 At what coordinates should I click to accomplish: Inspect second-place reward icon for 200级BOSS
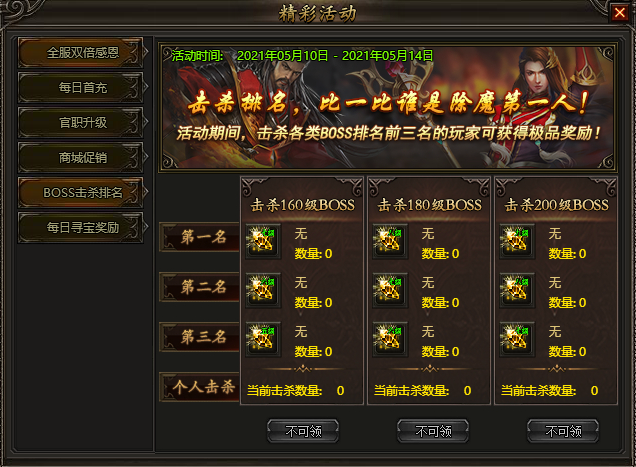coord(517,291)
